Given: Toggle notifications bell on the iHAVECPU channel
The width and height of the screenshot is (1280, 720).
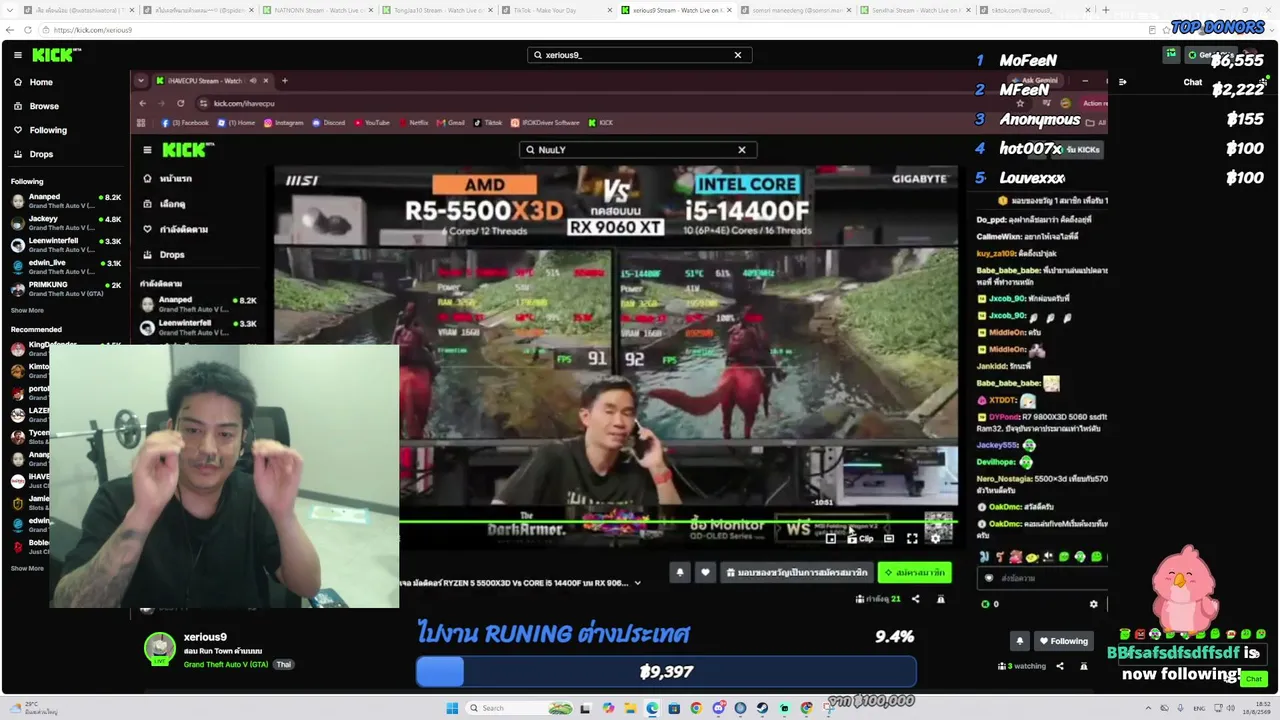Looking at the screenshot, I should tap(680, 573).
